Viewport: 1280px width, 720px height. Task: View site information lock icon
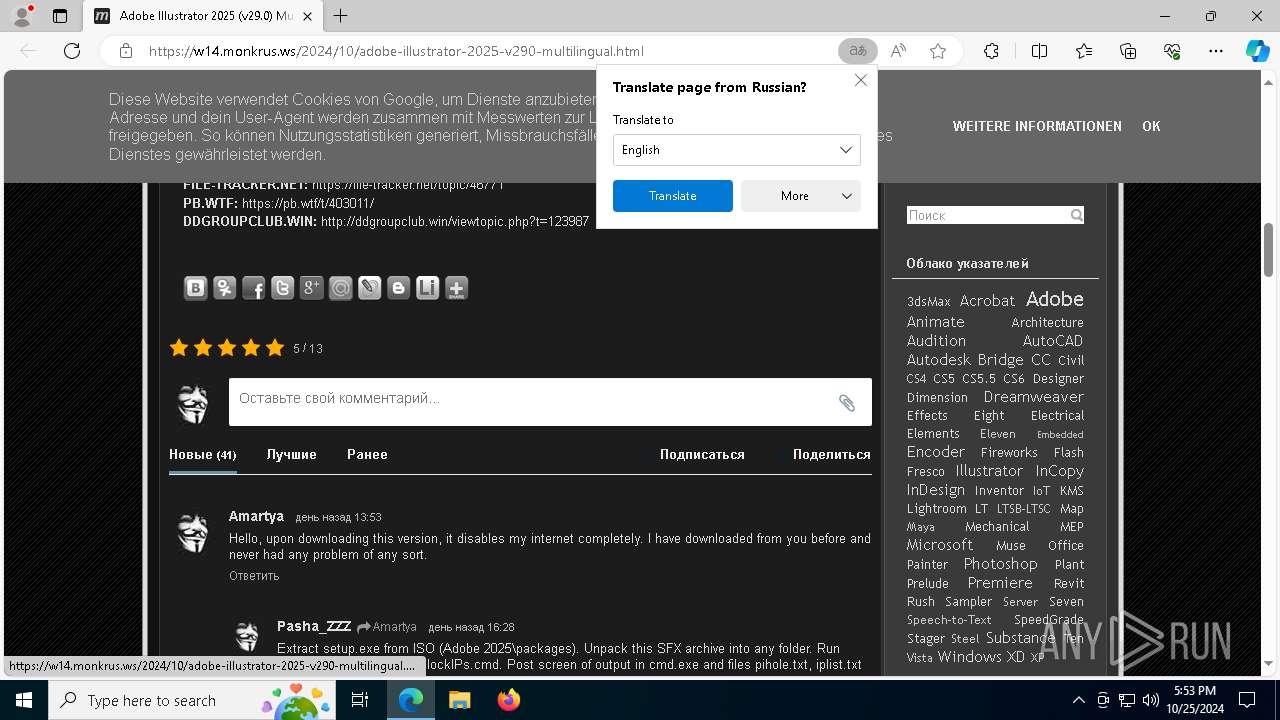tap(126, 51)
